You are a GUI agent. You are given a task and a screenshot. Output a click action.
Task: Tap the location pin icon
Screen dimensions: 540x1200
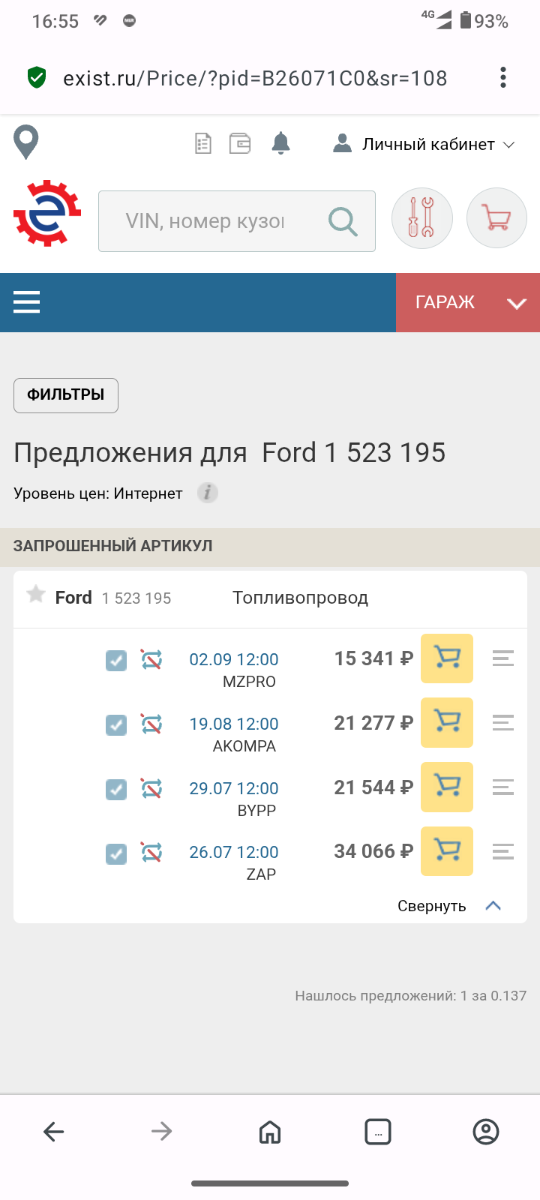tap(26, 142)
